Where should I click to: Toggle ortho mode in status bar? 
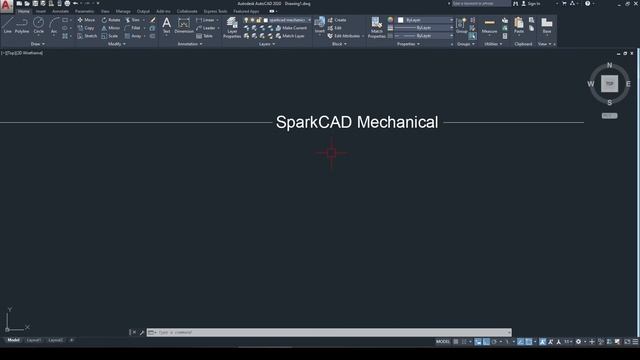486,342
